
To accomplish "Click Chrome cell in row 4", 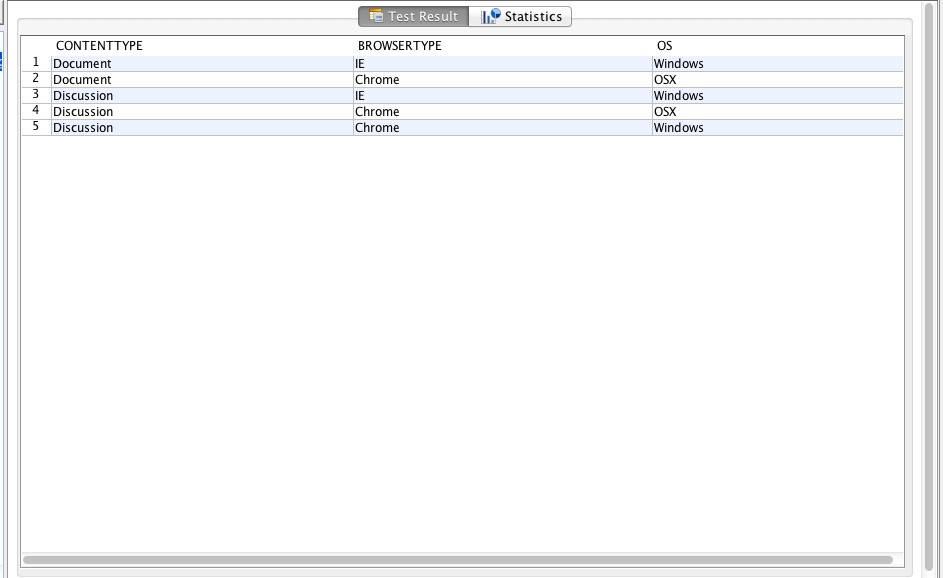I will click(503, 111).
